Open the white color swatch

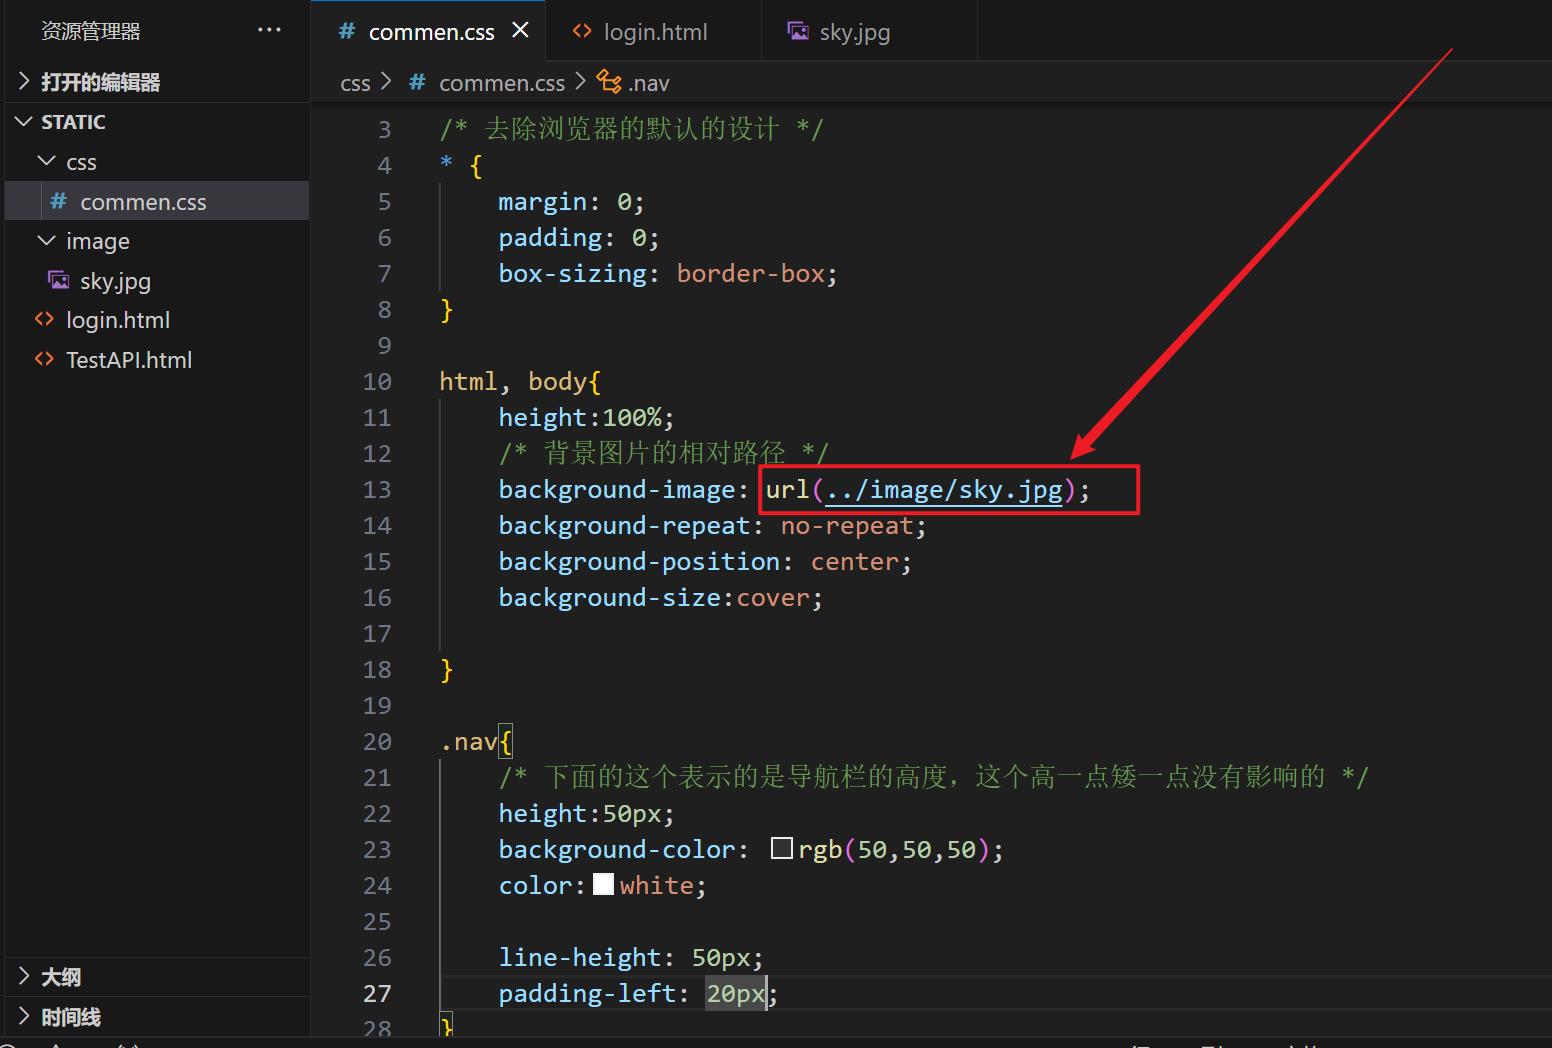tap(603, 885)
